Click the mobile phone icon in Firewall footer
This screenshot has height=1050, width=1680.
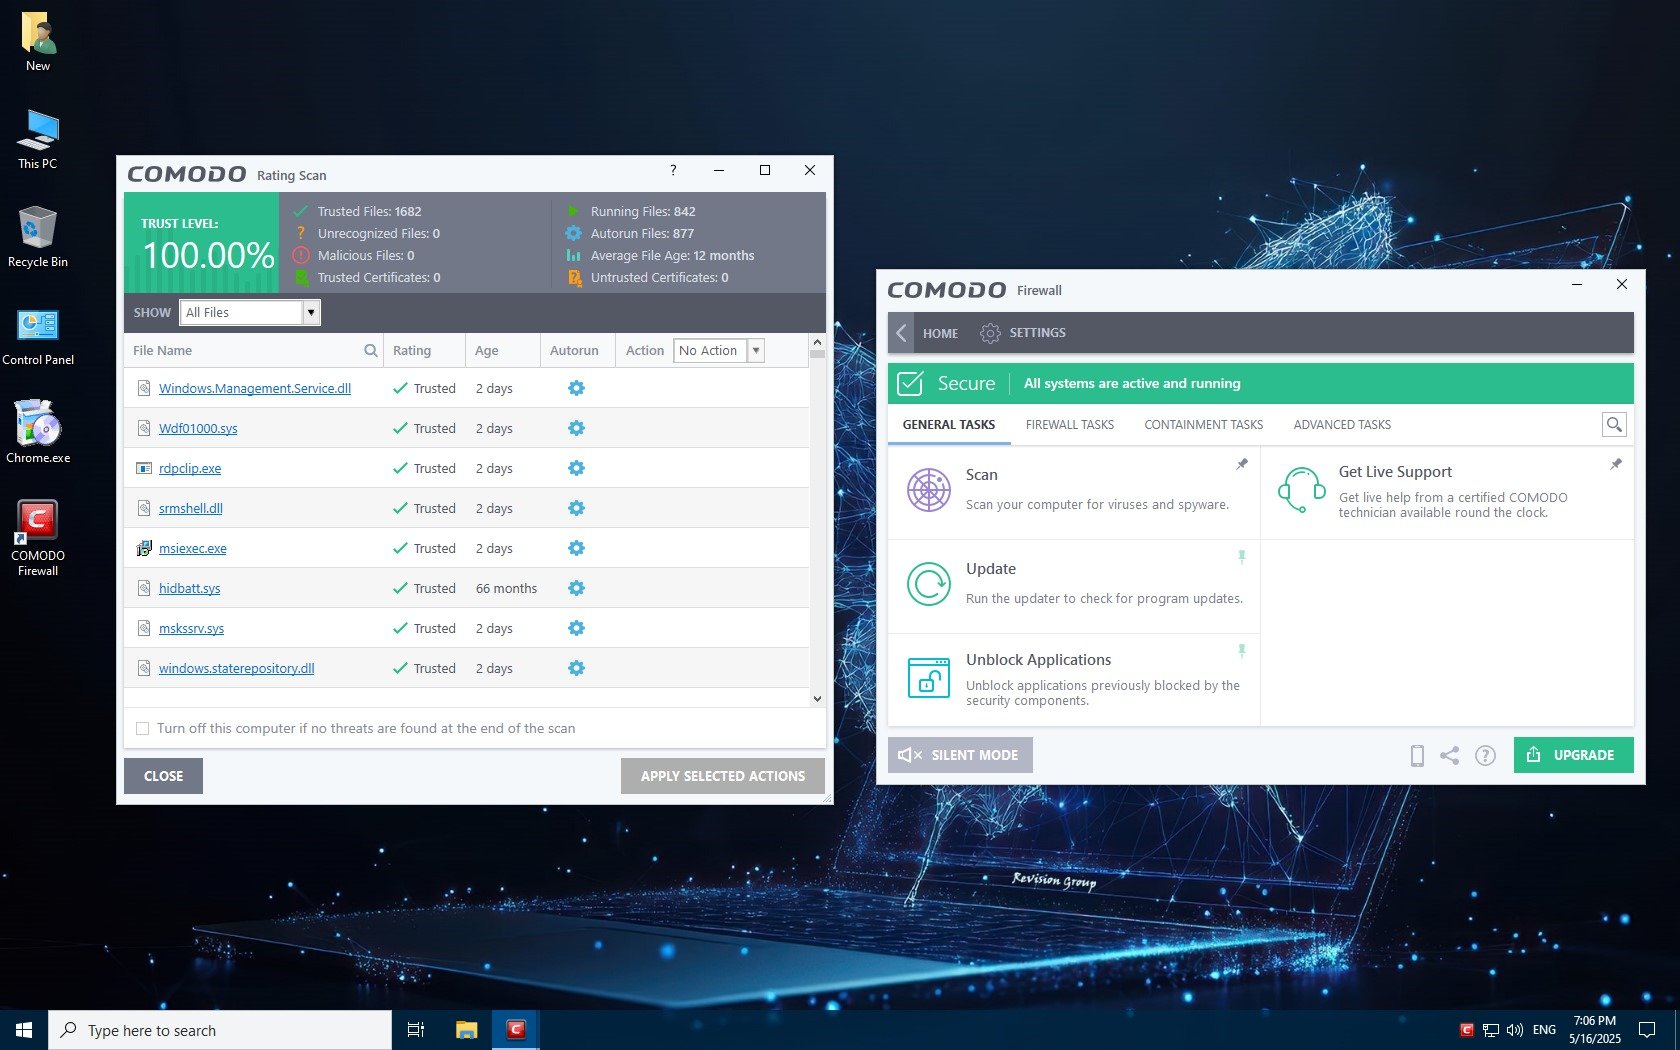[1416, 756]
